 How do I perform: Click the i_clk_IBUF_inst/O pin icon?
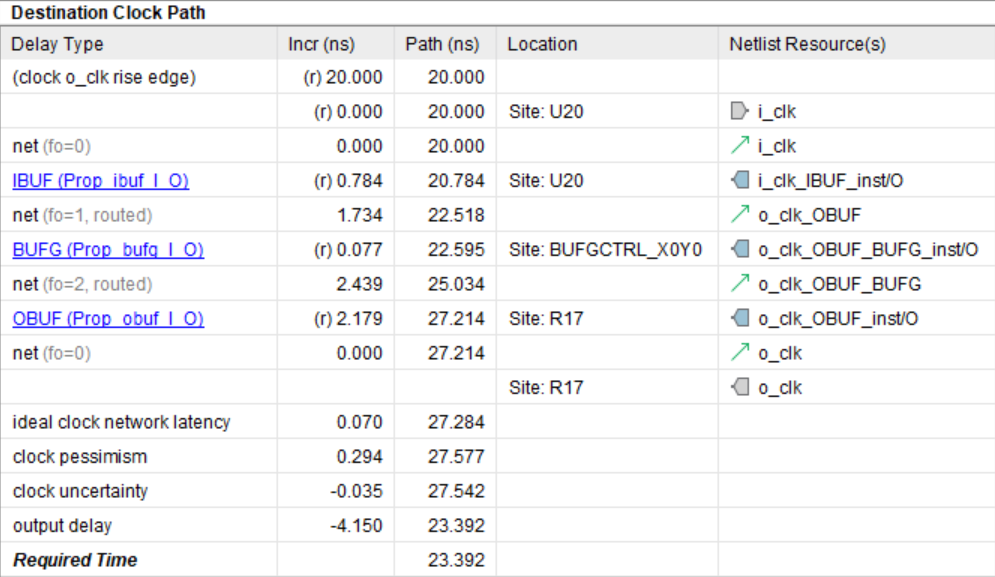[x=739, y=181]
